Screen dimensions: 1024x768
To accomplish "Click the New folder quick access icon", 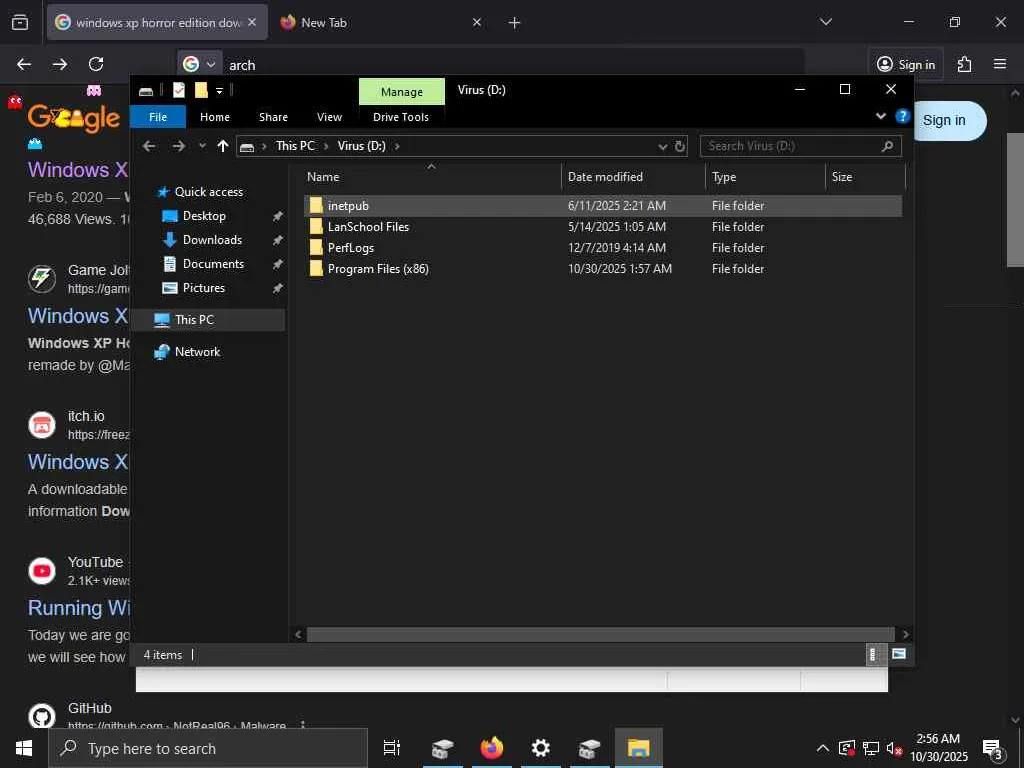I will click(201, 90).
